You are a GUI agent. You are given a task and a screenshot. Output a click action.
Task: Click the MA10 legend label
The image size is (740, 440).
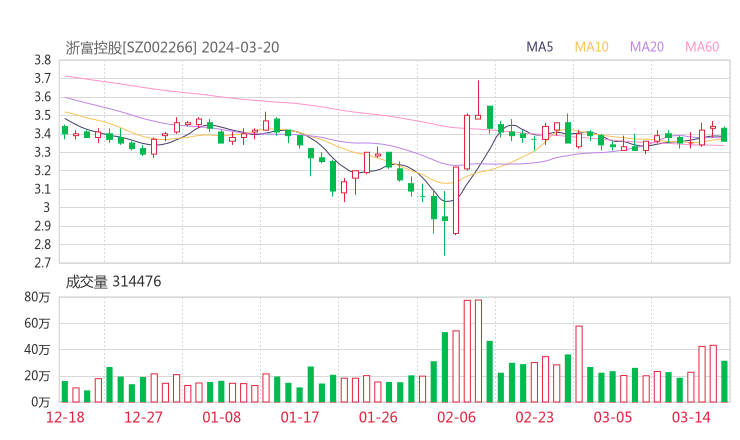pos(591,47)
